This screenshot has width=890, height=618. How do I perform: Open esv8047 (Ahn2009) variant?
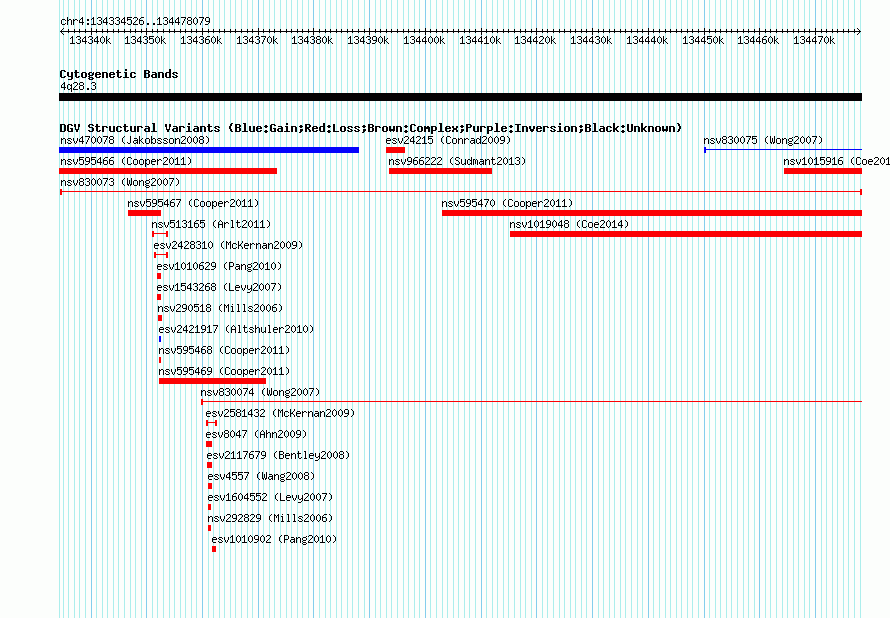256,434
